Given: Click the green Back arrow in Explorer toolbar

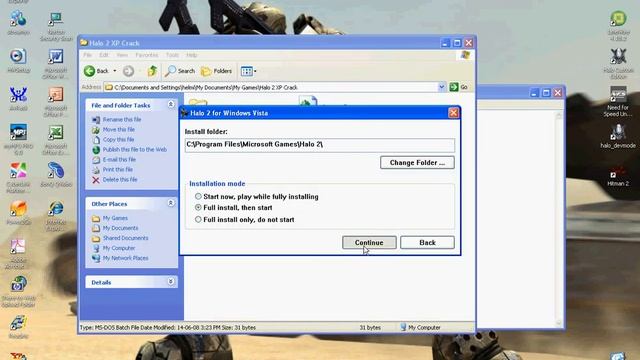Looking at the screenshot, I should click(x=89, y=71).
